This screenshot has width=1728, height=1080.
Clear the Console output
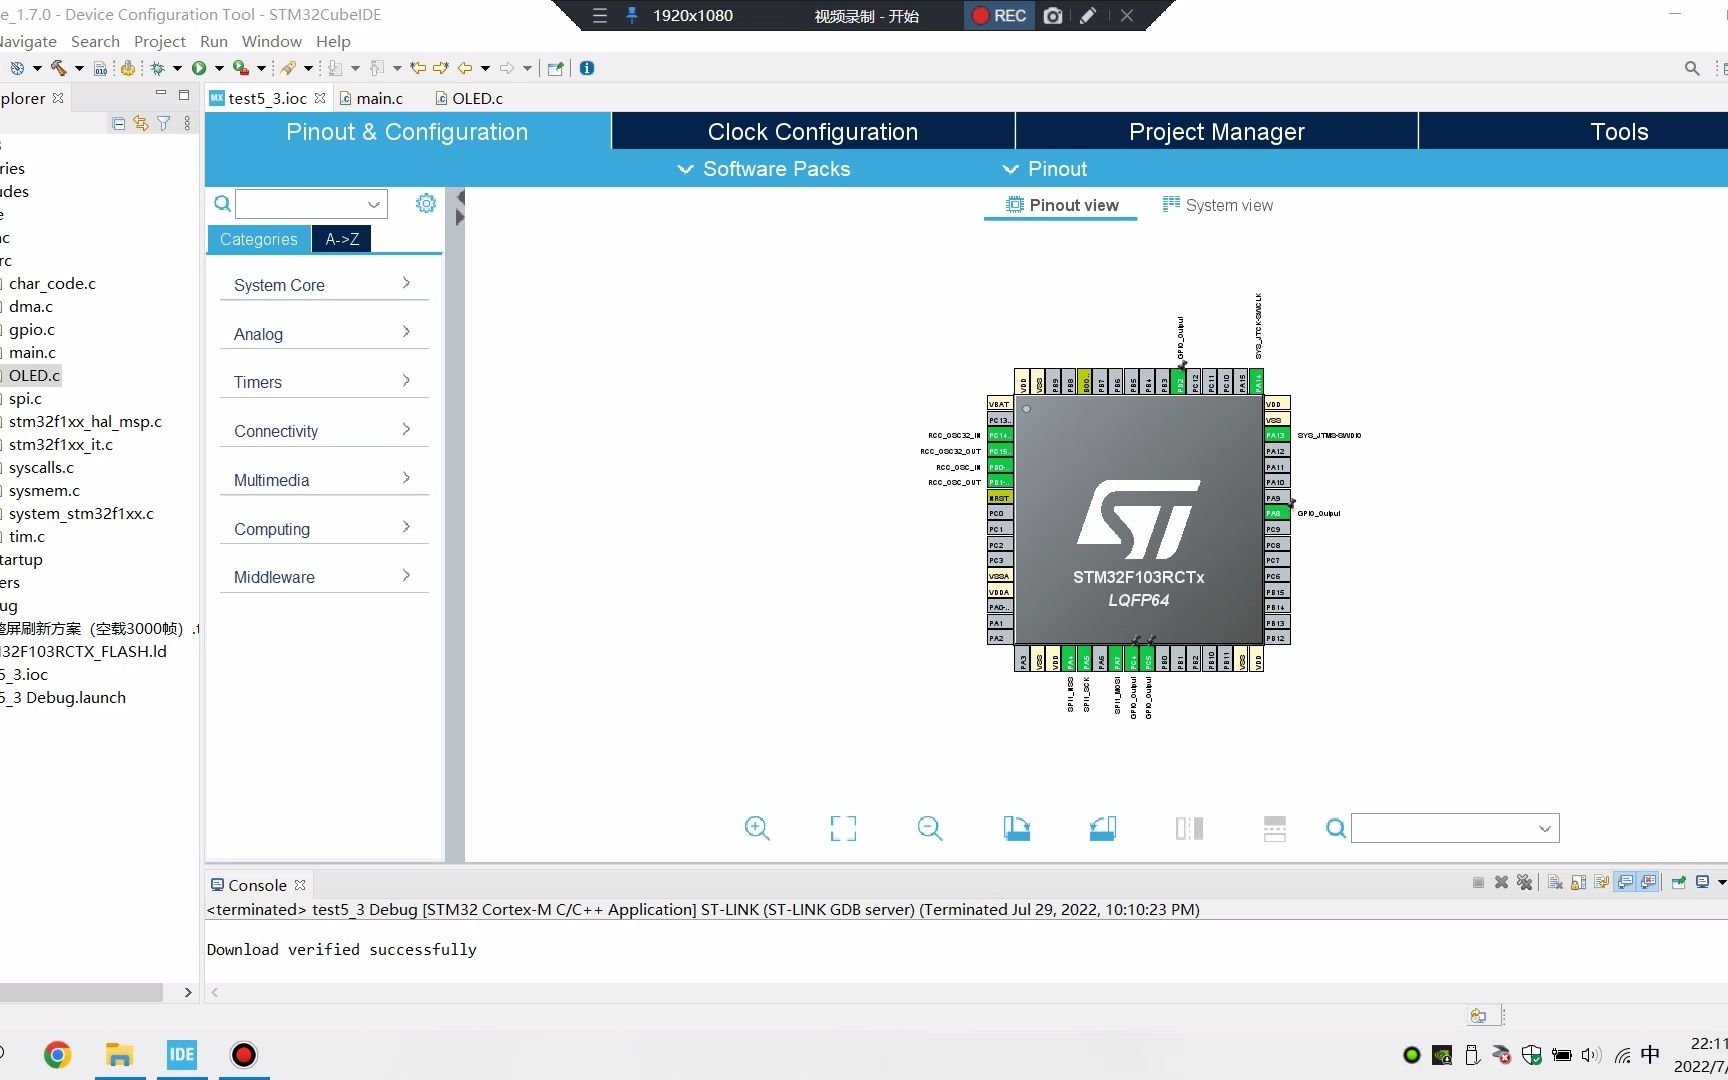click(x=1554, y=882)
